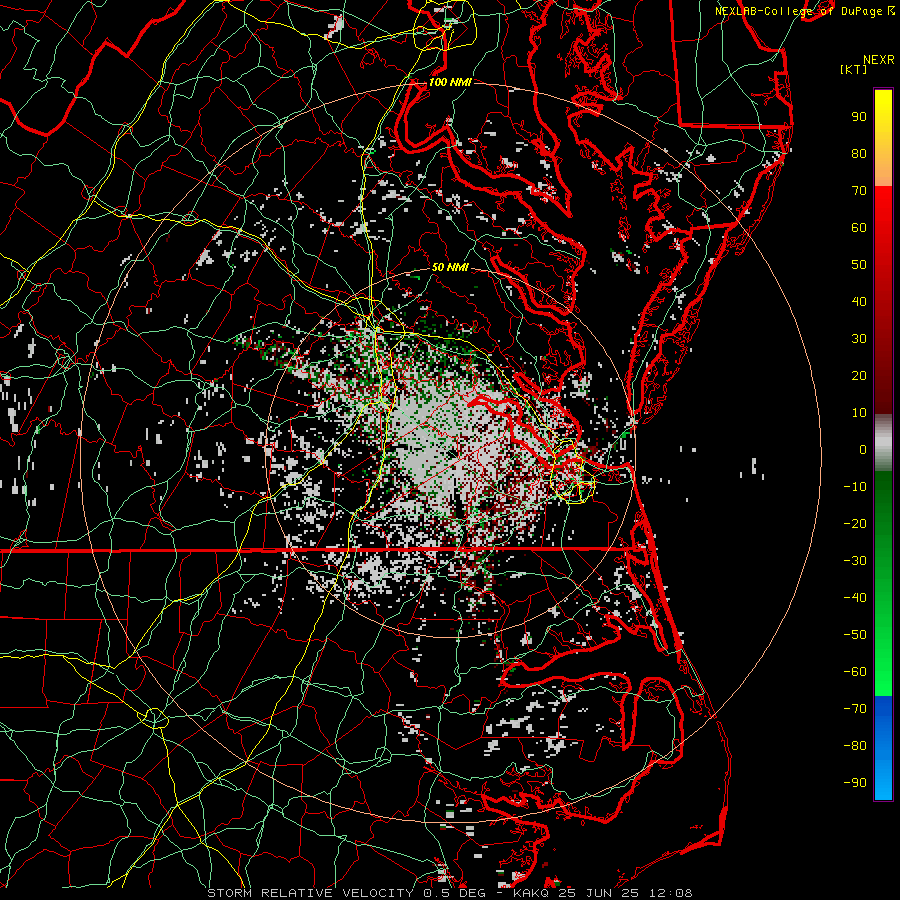Click the [KT] units label
Viewport: 900px width, 900px height.
click(x=853, y=69)
